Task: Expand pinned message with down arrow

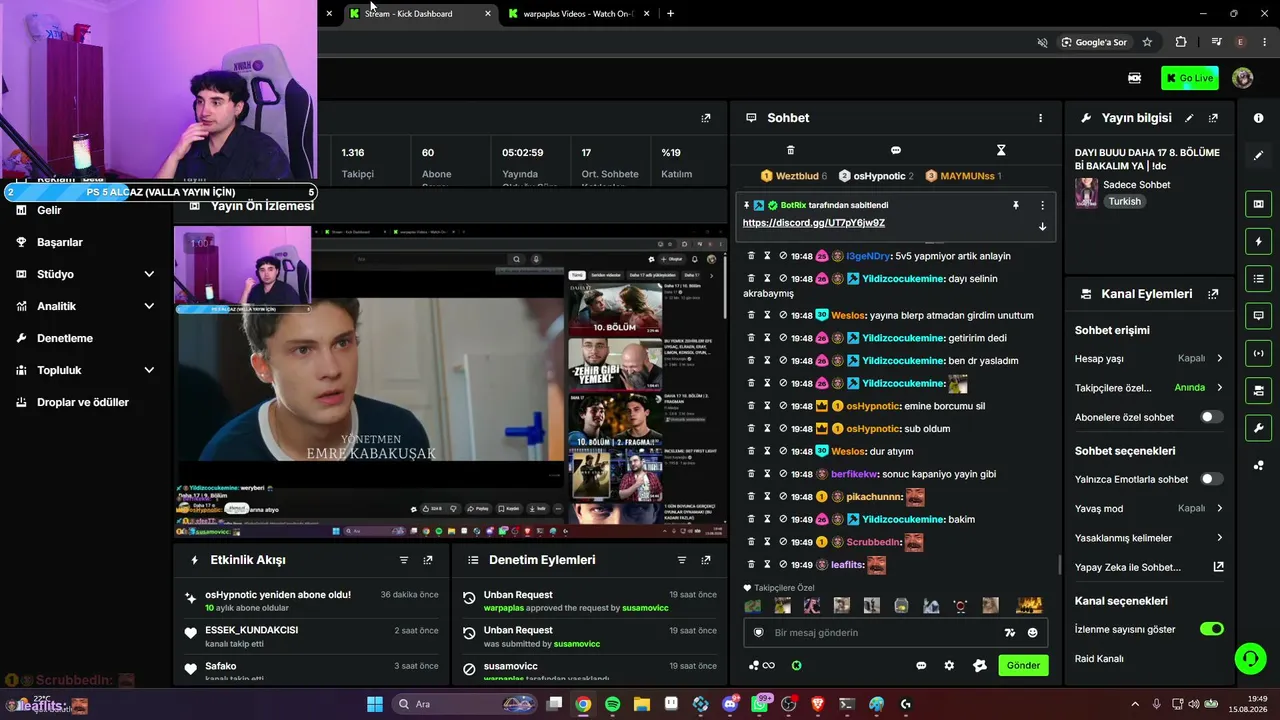Action: coord(1042,226)
